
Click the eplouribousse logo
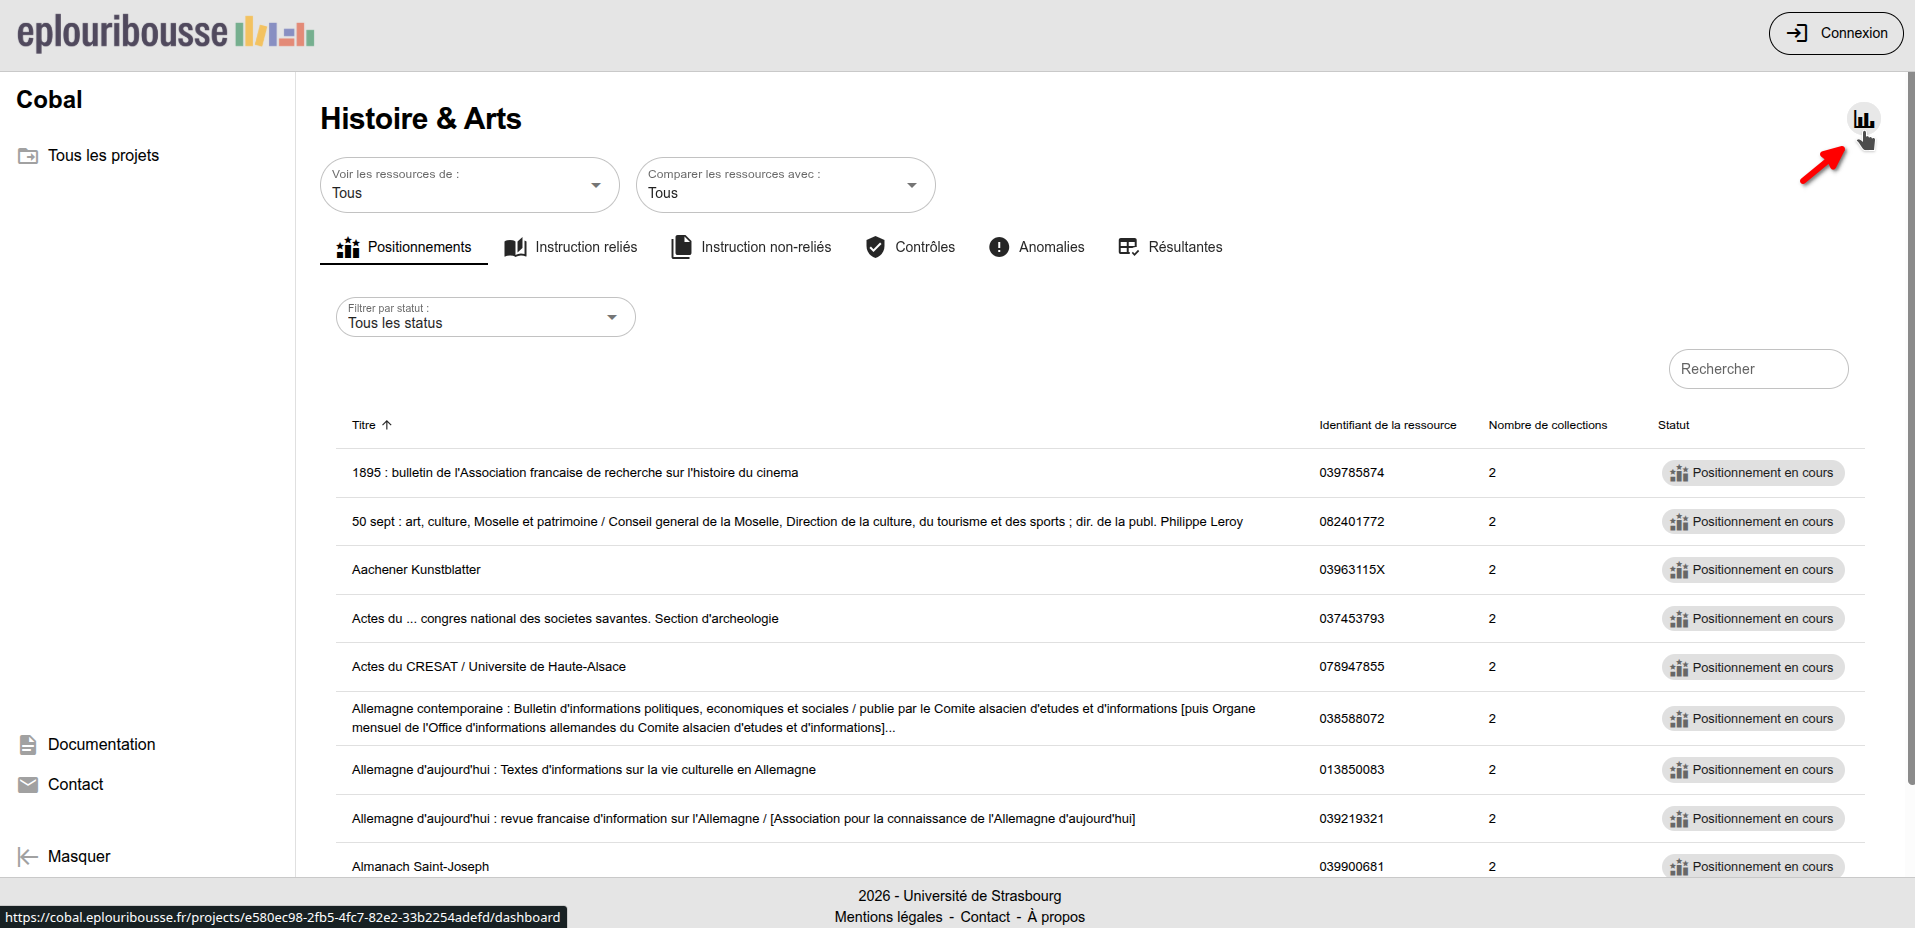pyautogui.click(x=166, y=33)
